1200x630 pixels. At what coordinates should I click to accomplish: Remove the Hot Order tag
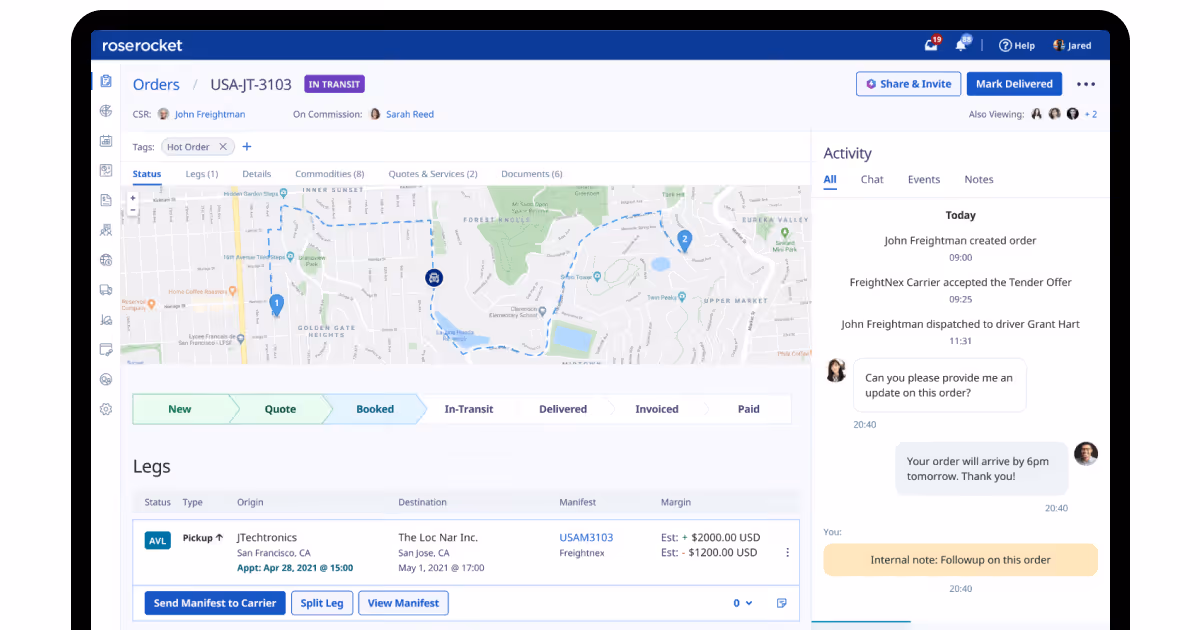click(223, 147)
